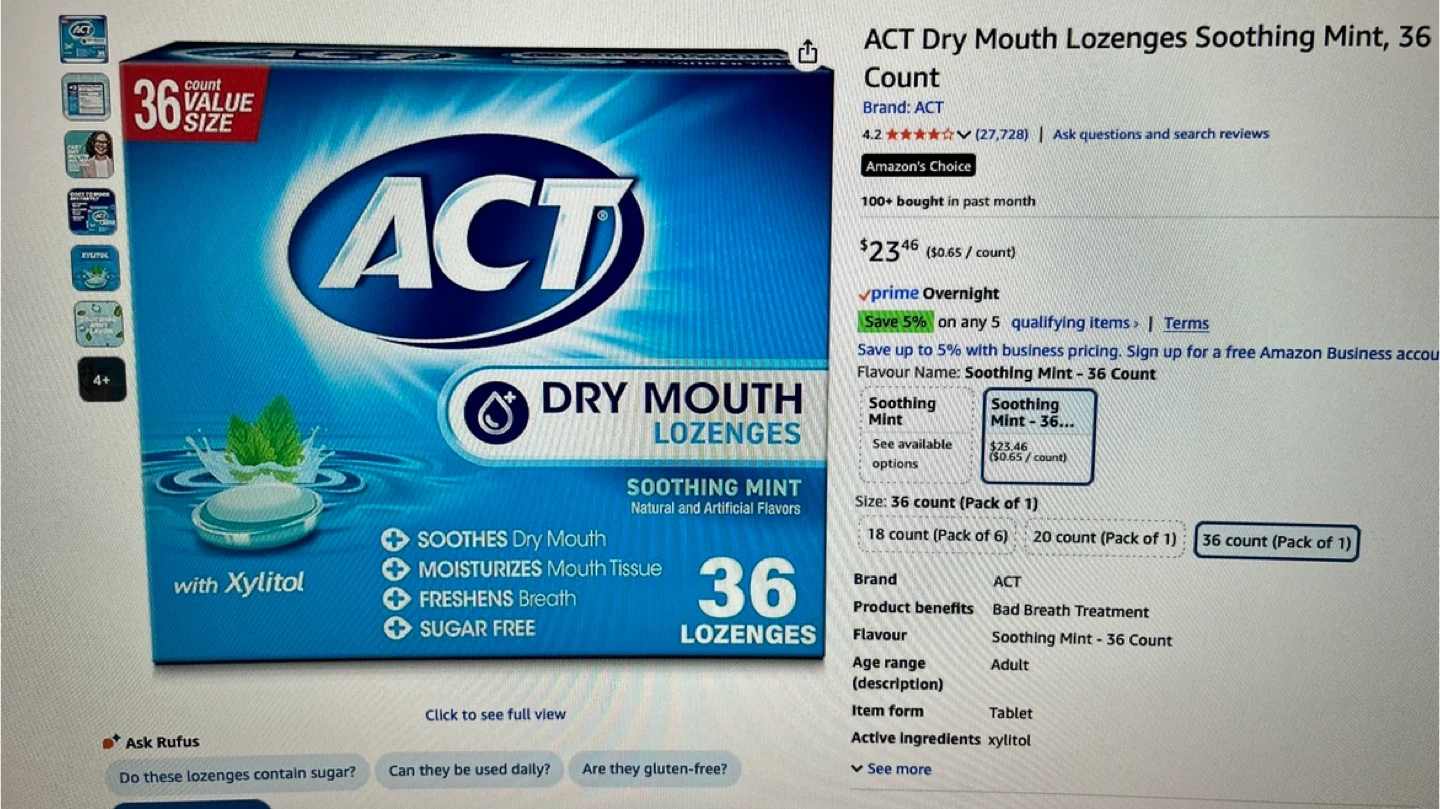Click the Ask Rufus icon
The height and width of the screenshot is (809, 1440).
click(x=111, y=743)
